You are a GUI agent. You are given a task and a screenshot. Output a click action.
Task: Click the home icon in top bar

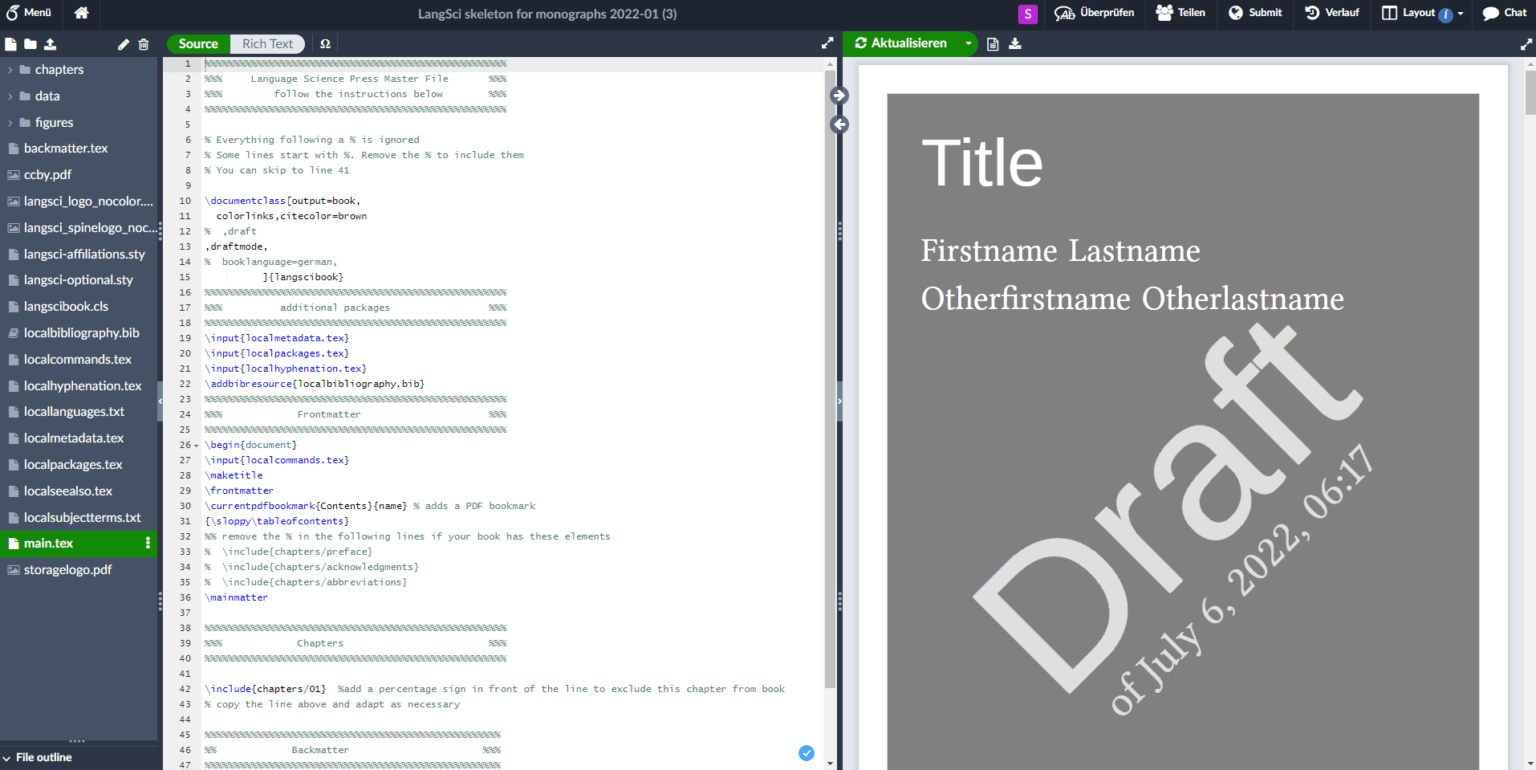click(81, 13)
